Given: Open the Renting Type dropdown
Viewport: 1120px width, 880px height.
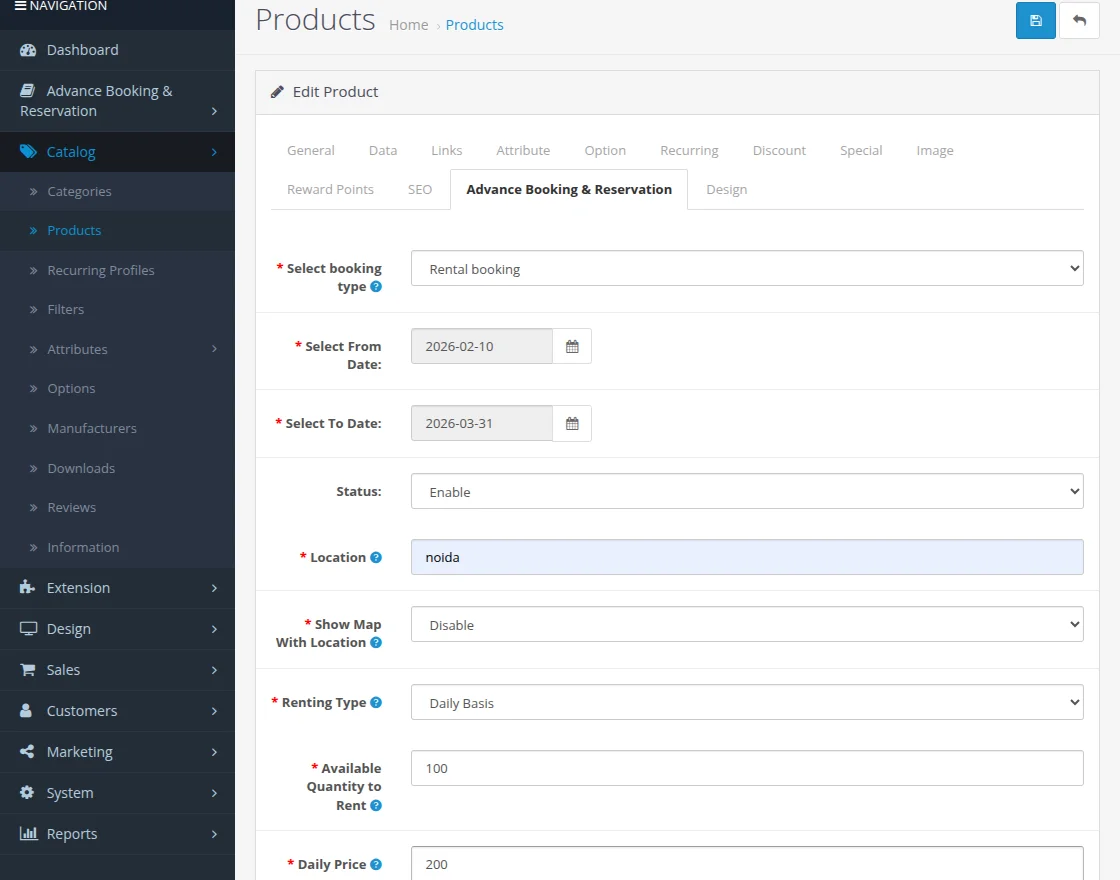Looking at the screenshot, I should 746,703.
